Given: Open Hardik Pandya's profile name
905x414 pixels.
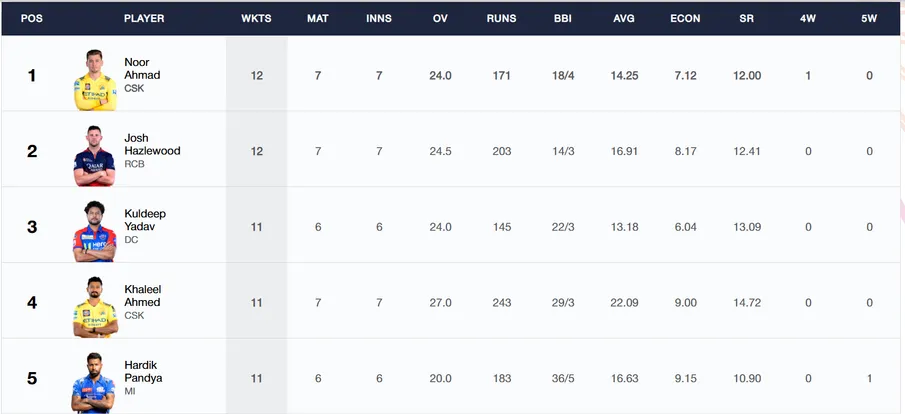Looking at the screenshot, I should coord(143,371).
